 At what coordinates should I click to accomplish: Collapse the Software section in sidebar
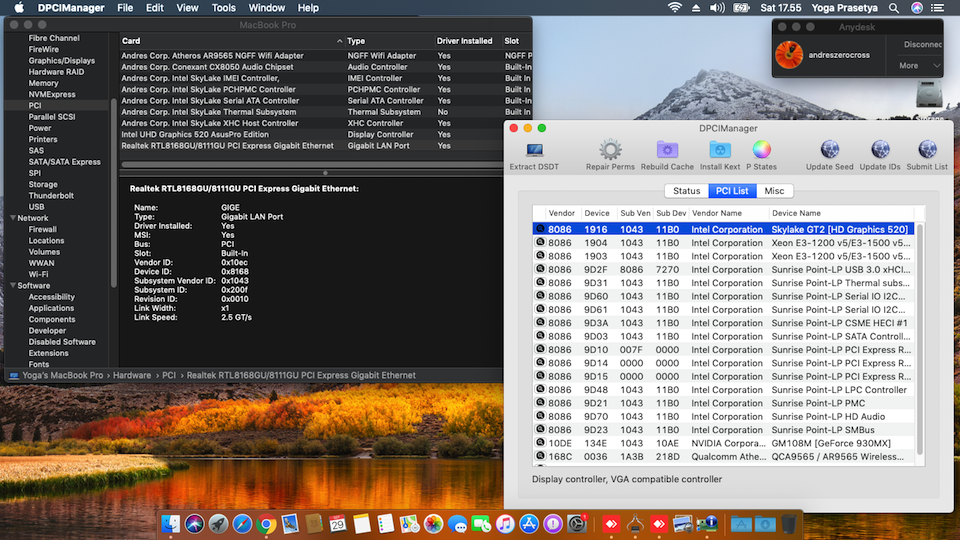click(13, 286)
